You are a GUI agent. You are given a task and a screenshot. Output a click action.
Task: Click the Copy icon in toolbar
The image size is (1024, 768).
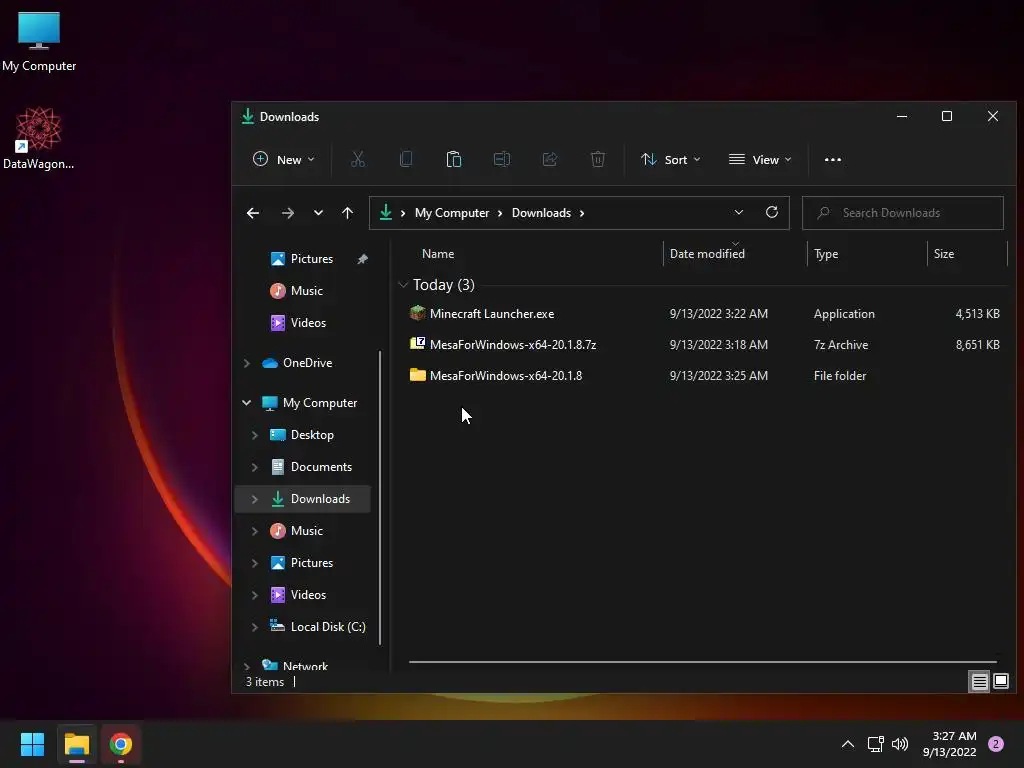pos(406,159)
